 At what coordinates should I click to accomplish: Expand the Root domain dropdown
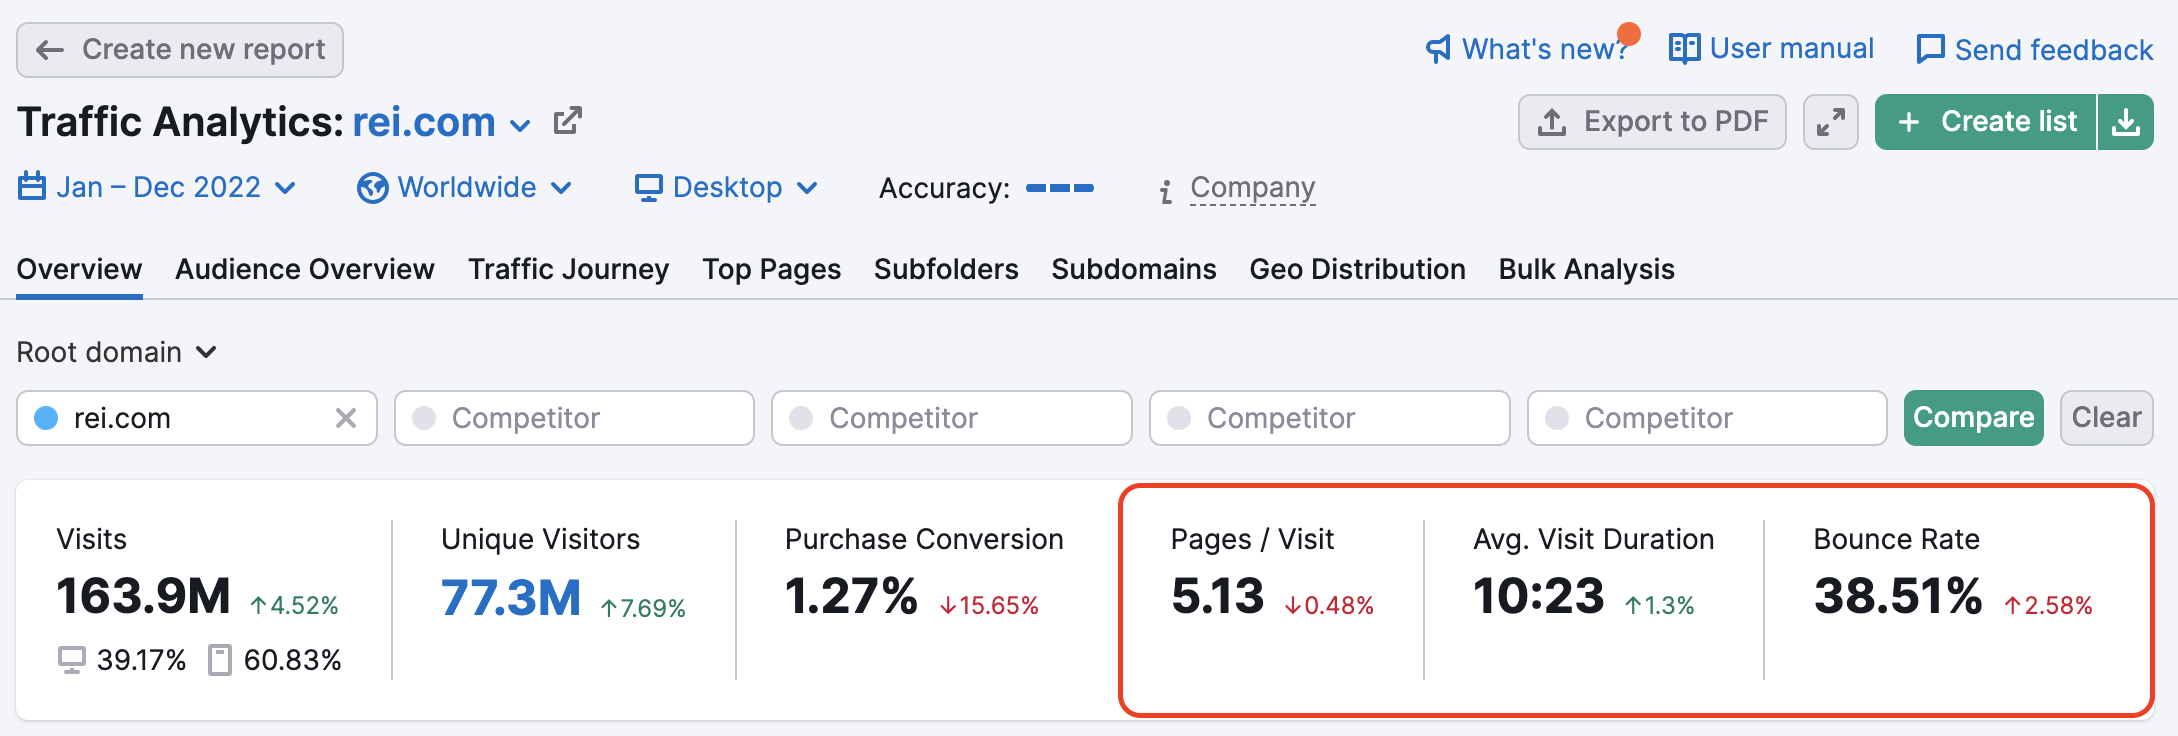tap(117, 352)
